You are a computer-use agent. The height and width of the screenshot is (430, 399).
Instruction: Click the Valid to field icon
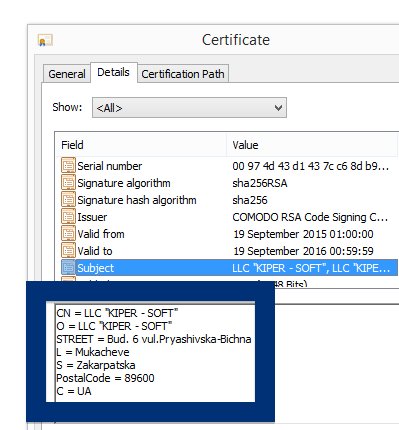(x=68, y=251)
